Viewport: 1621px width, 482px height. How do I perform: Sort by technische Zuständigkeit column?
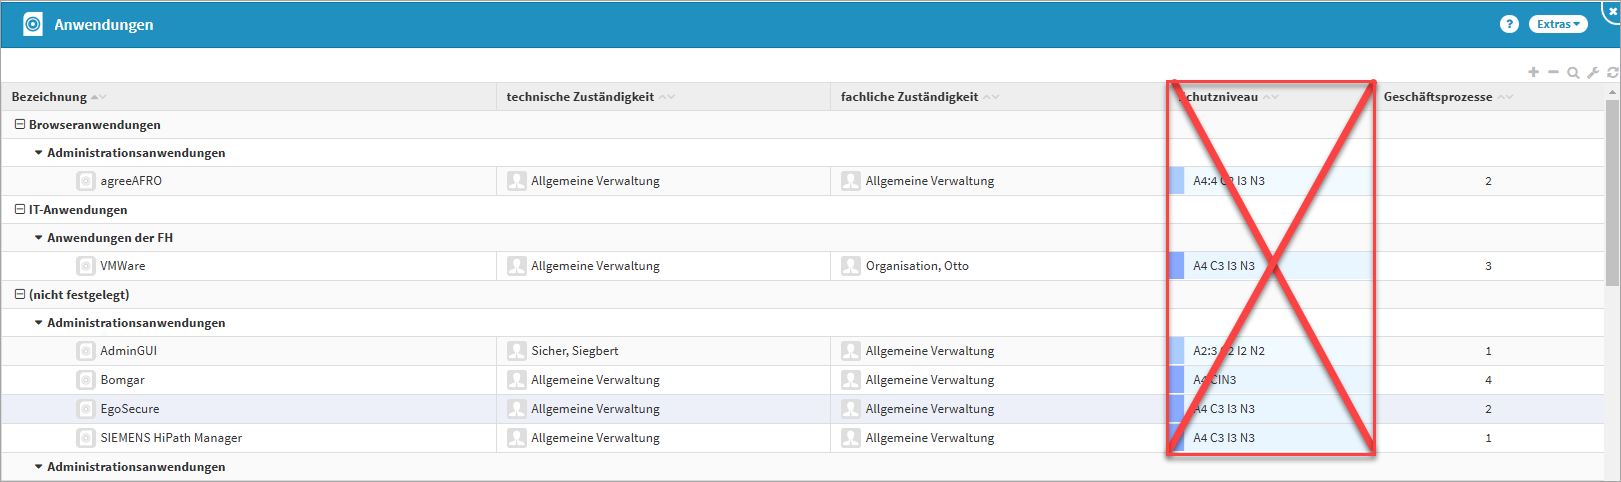[x=580, y=97]
